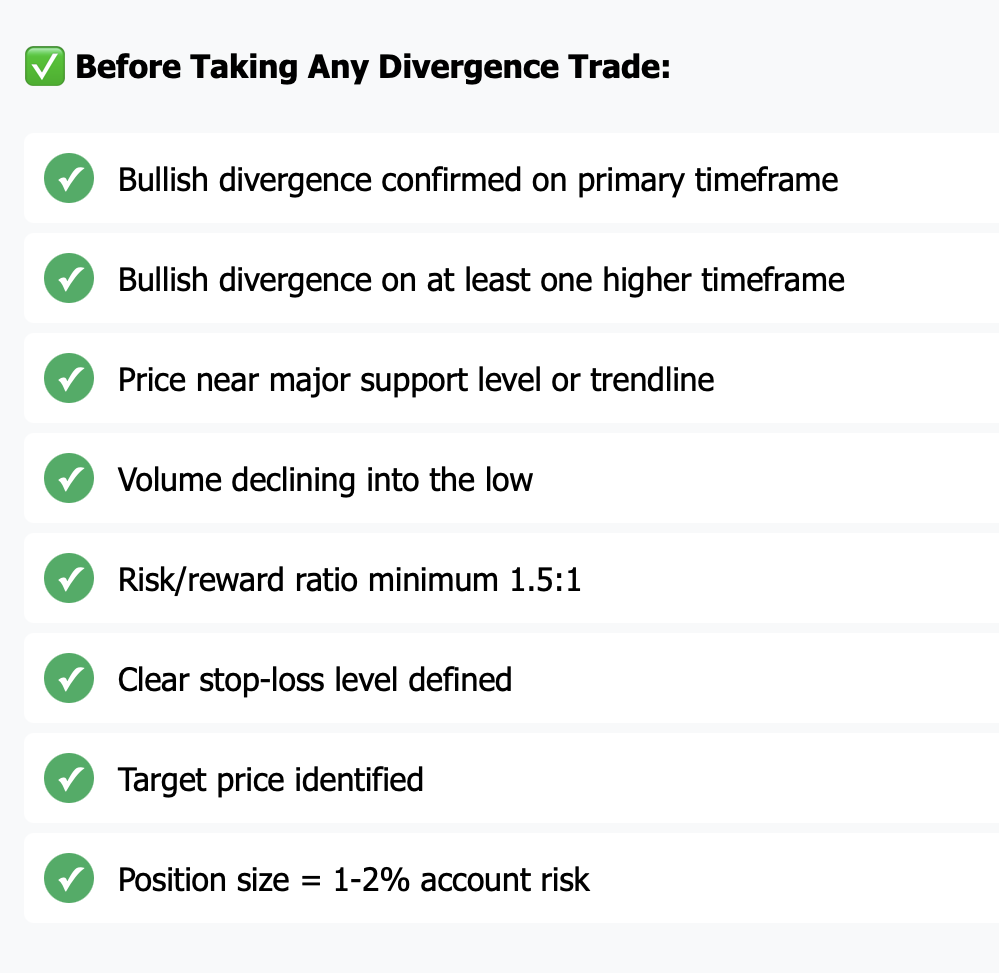
Task: Select the 'Before Taking Any Divergence Trade' heading
Action: tap(373, 67)
